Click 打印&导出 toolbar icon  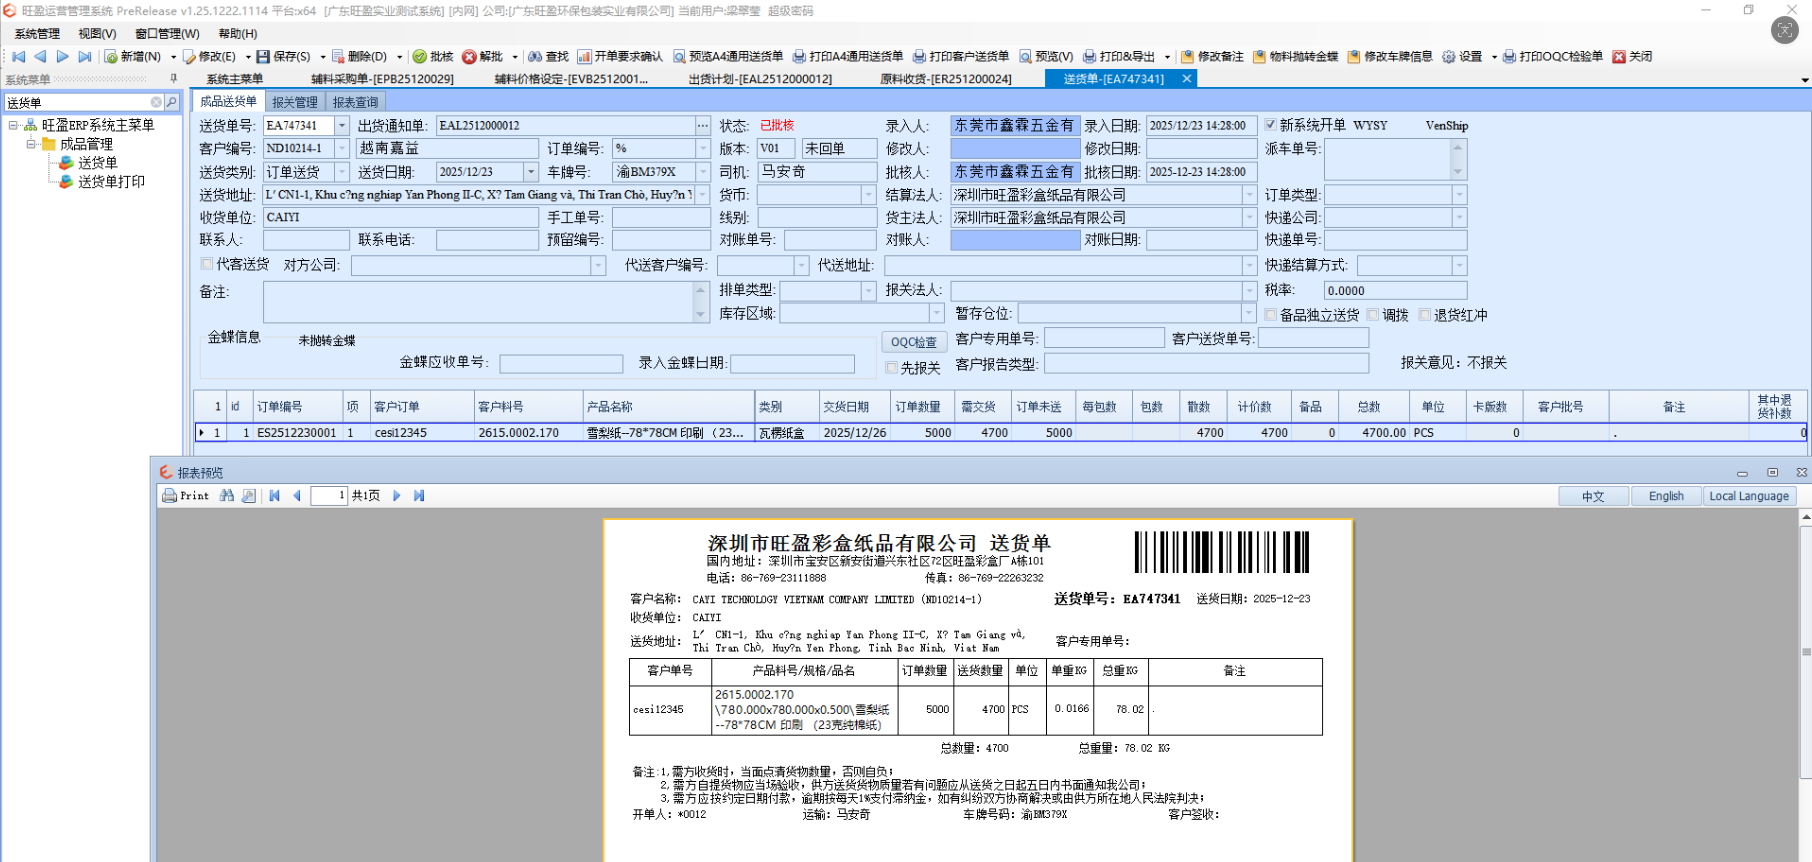(1090, 57)
